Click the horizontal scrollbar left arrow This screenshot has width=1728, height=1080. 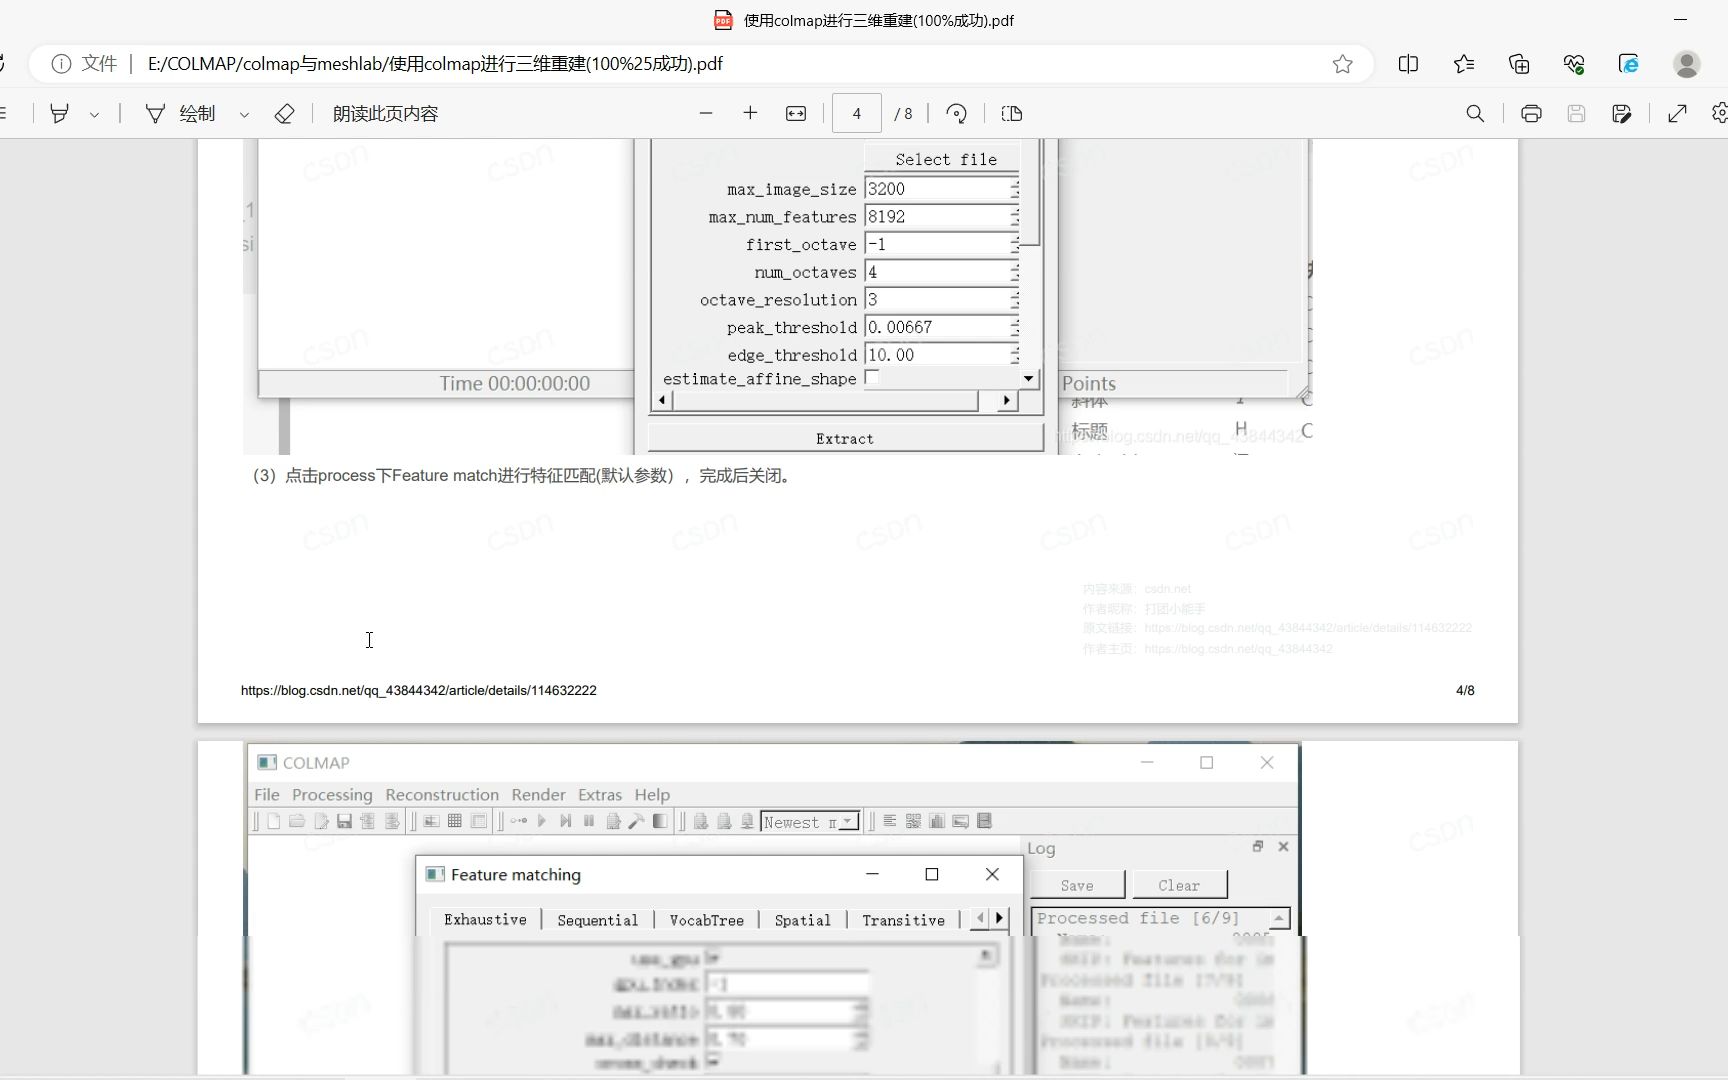(662, 400)
